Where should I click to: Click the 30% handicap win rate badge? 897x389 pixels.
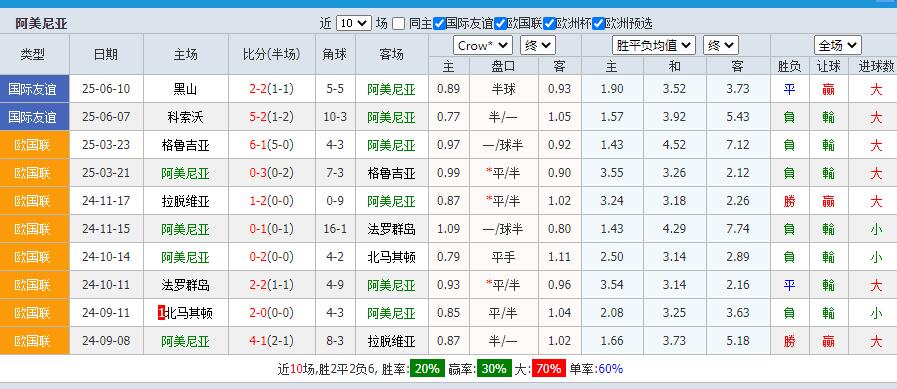(494, 369)
